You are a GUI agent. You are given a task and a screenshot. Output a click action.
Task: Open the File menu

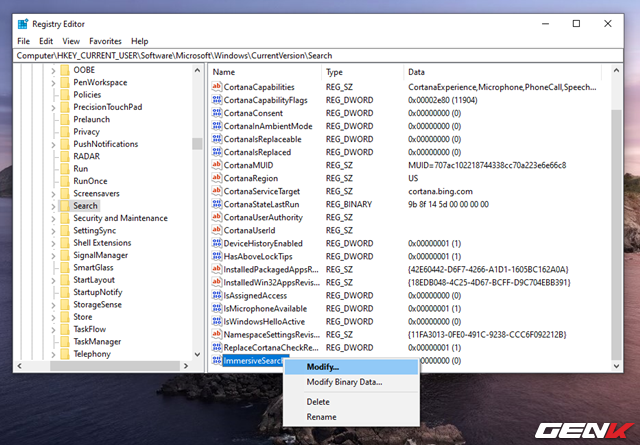click(23, 41)
